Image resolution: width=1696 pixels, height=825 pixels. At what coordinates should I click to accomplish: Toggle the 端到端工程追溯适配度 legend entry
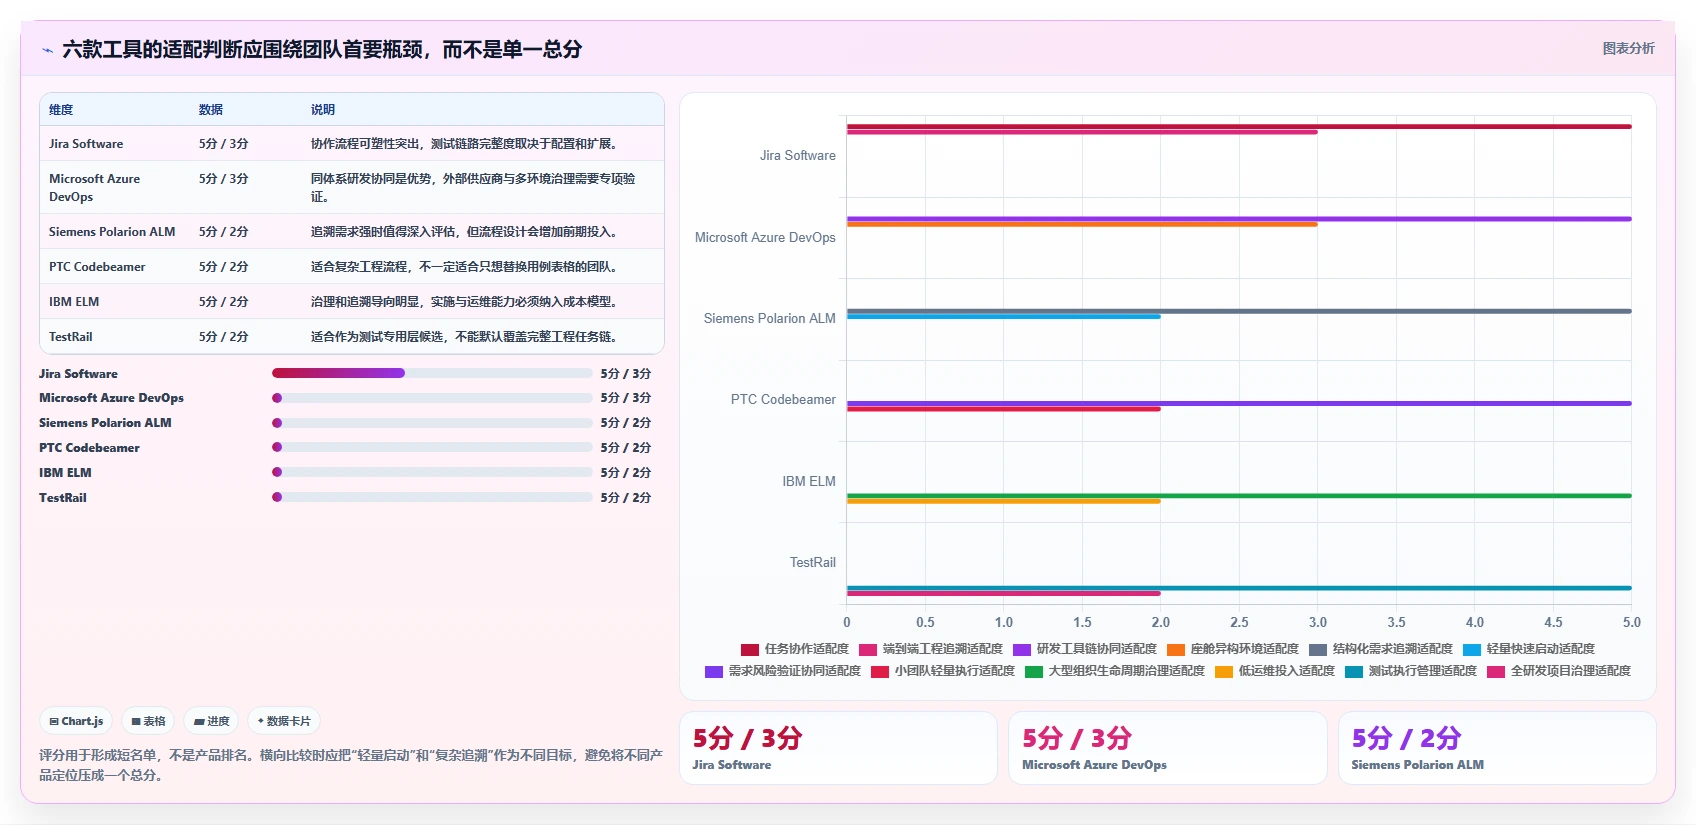[x=930, y=649]
